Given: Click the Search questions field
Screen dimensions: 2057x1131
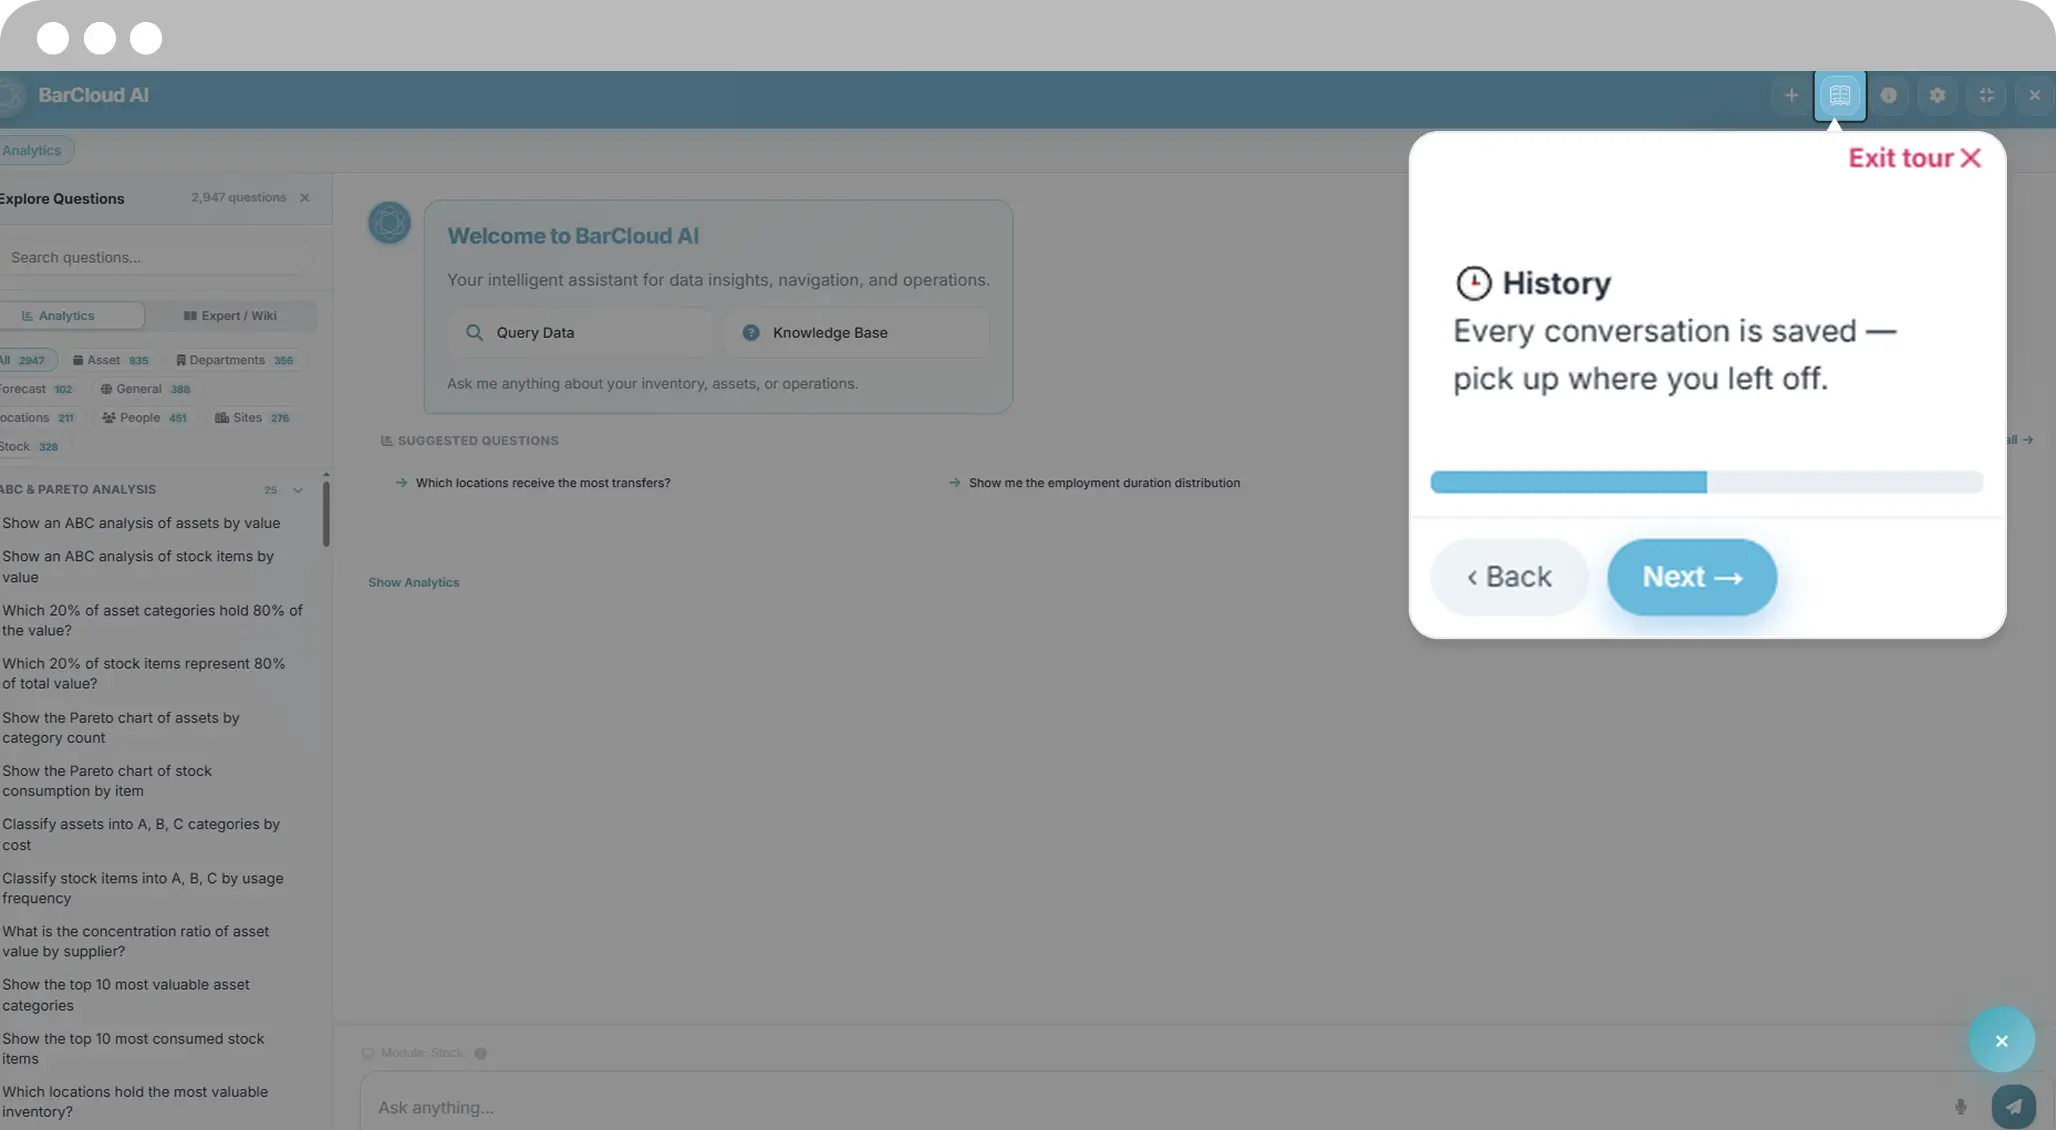Looking at the screenshot, I should tap(156, 258).
